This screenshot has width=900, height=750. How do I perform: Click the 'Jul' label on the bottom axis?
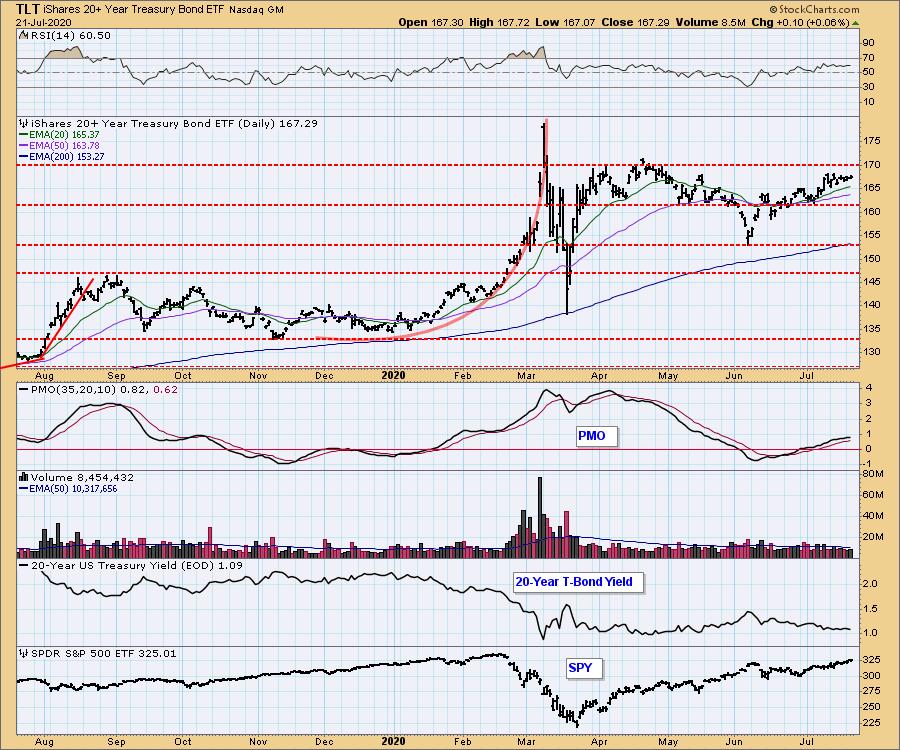click(x=808, y=741)
